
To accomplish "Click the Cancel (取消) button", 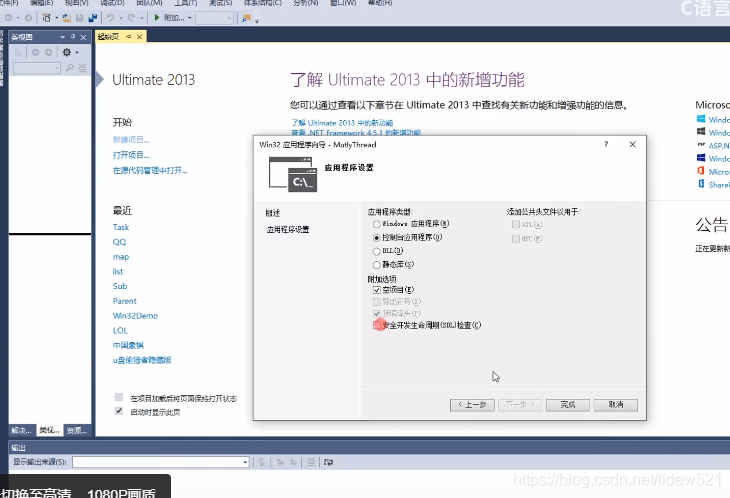I will 616,405.
